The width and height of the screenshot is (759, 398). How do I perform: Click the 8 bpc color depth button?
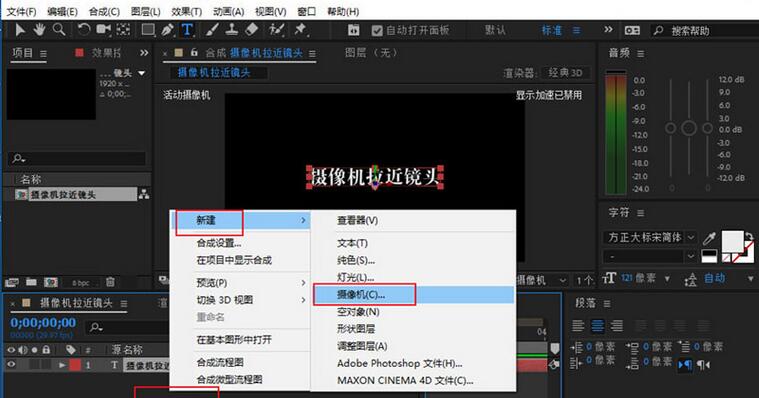click(81, 282)
